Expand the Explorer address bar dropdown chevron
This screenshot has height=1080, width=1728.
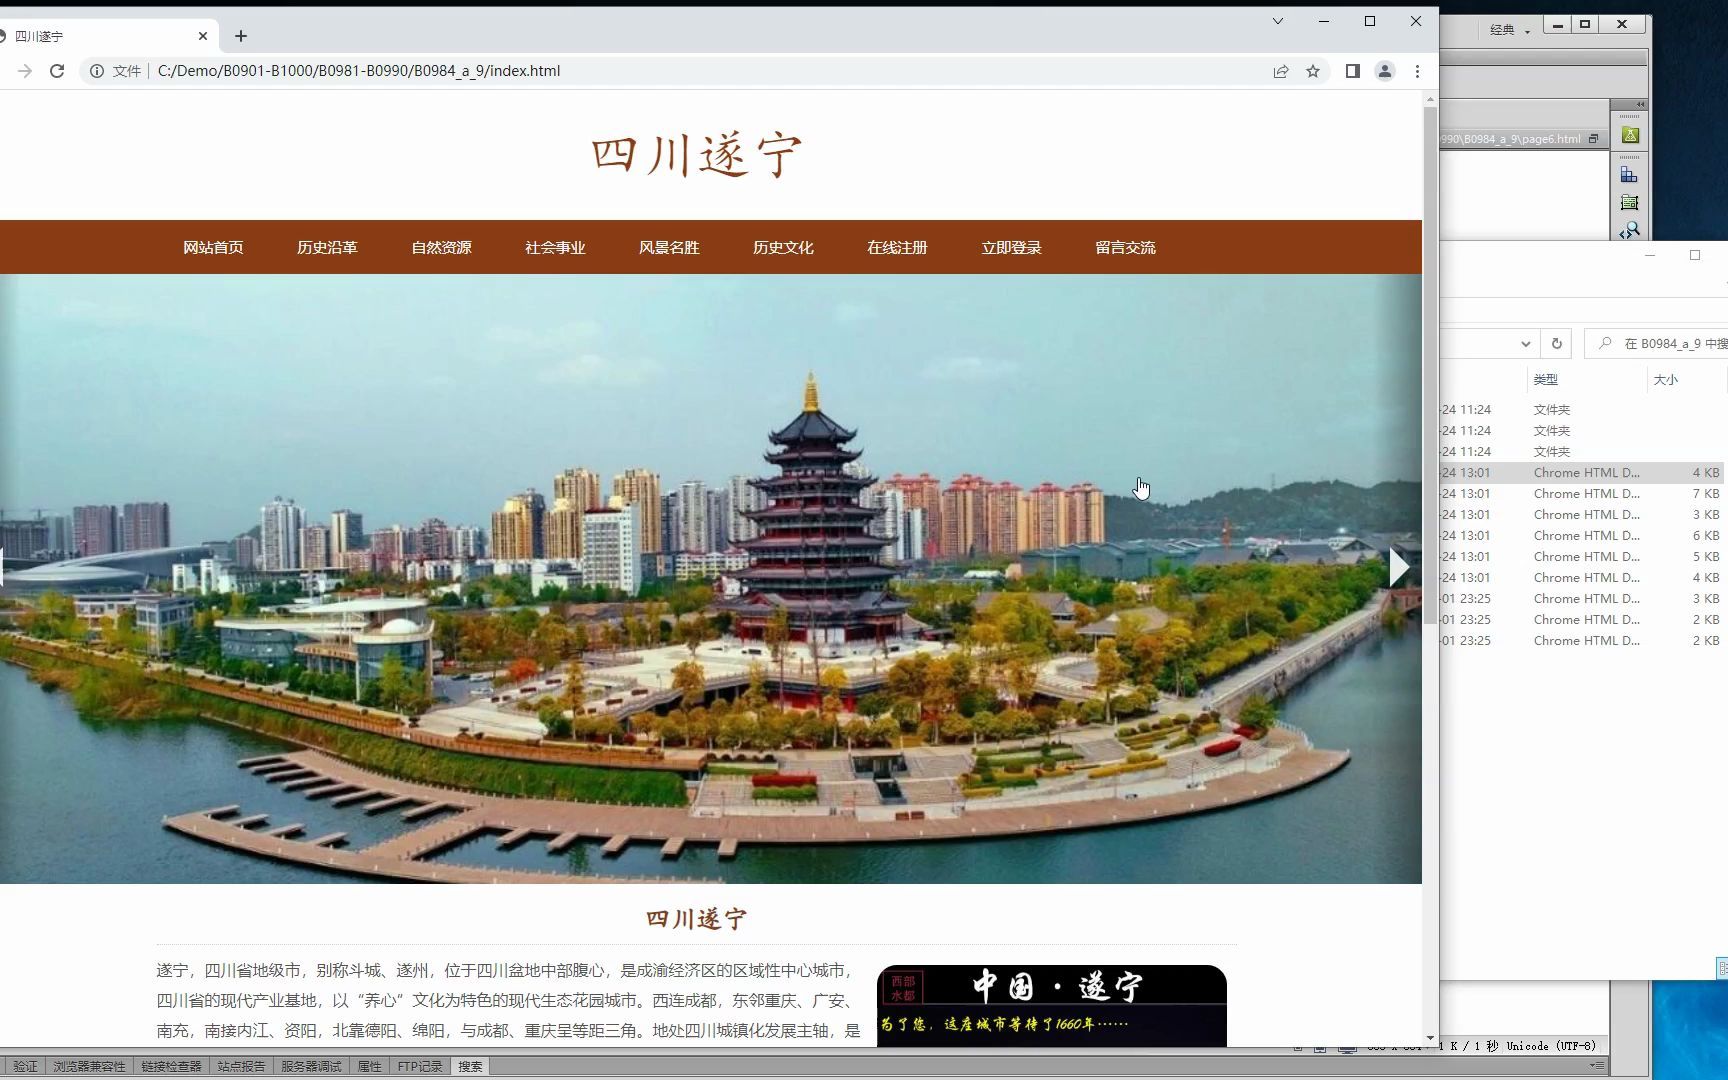coord(1526,343)
